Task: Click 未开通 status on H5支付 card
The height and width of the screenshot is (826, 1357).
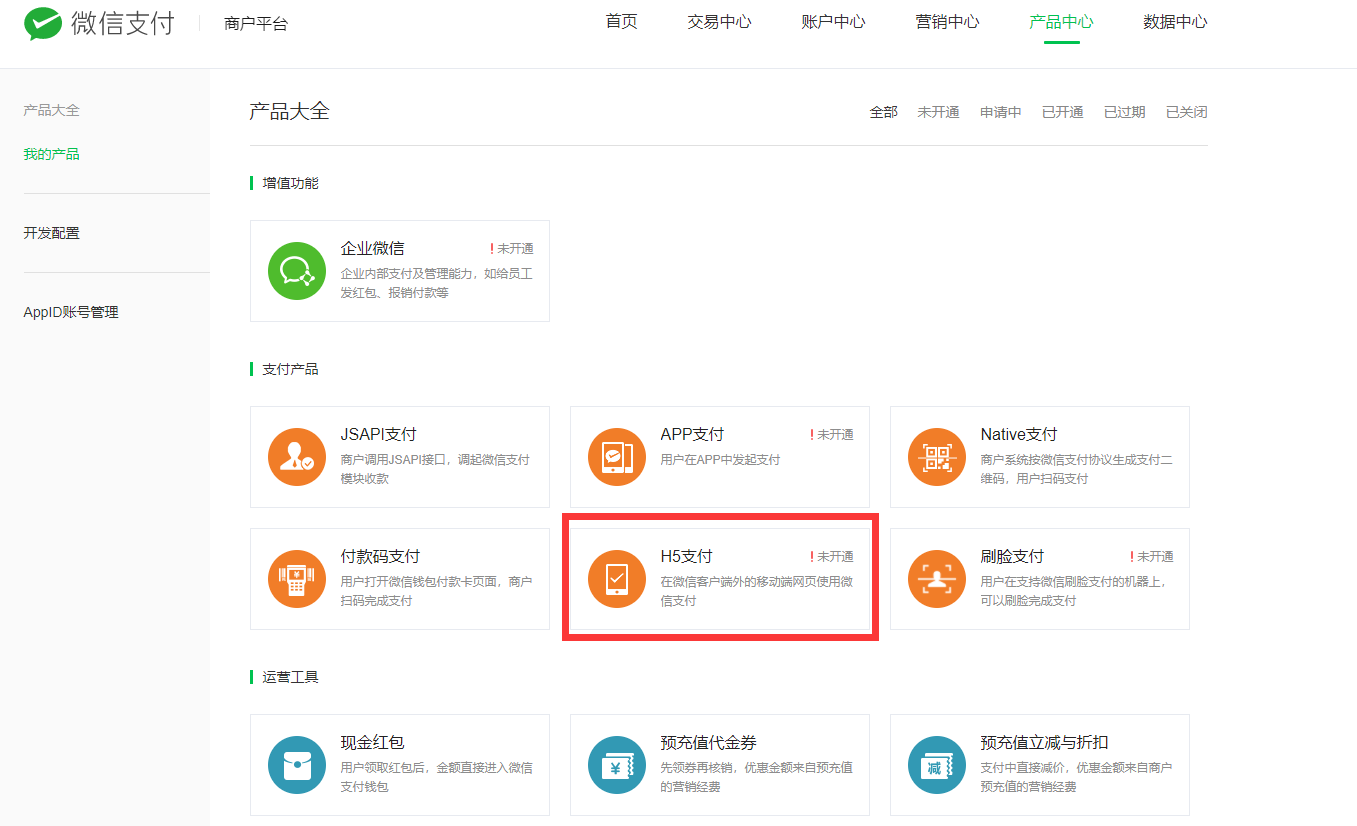Action: click(x=832, y=557)
